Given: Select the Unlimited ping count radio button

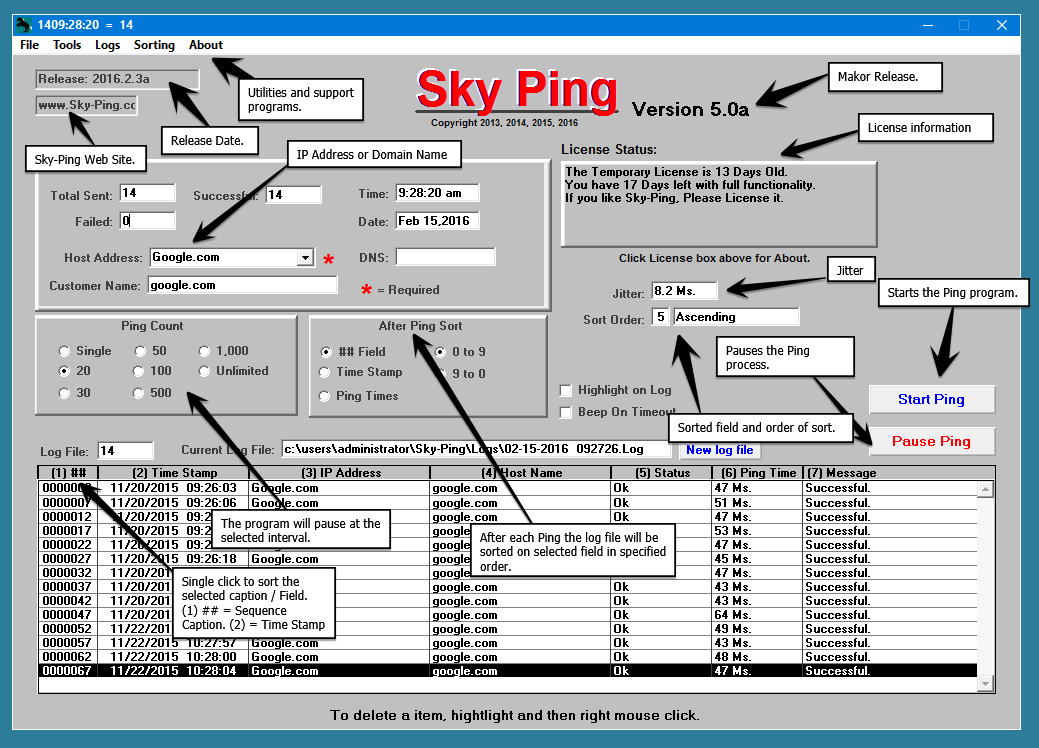Looking at the screenshot, I should tap(204, 371).
